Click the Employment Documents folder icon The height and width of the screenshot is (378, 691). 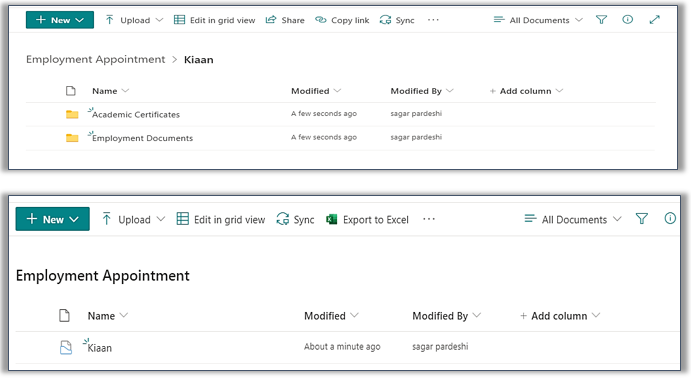(72, 138)
